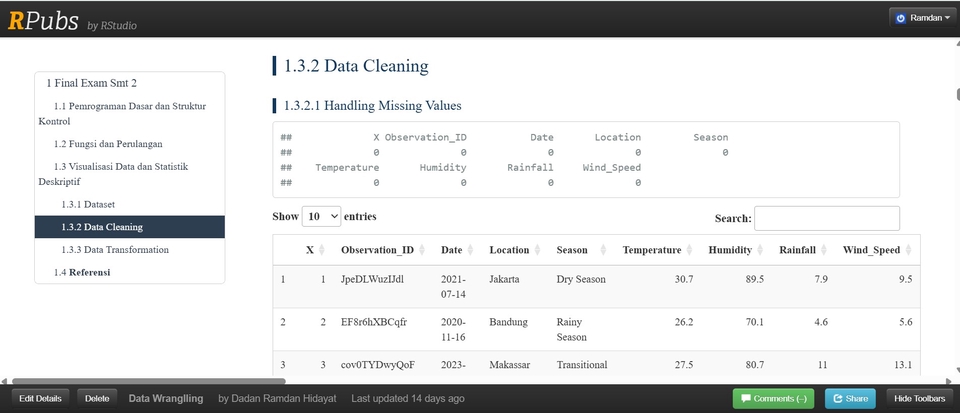The height and width of the screenshot is (413, 960).
Task: Click the table Search input field
Action: [826, 218]
